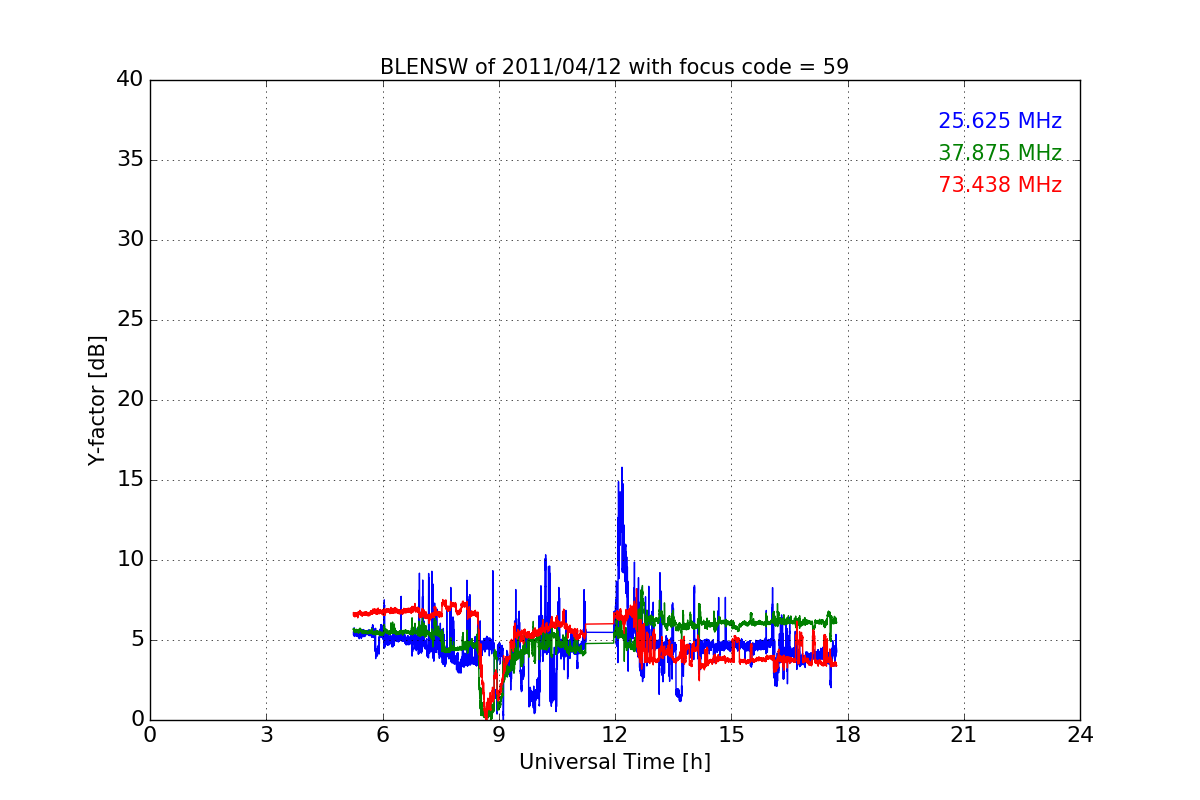
Task: Click the x-axis tick label 24
Action: [1080, 735]
